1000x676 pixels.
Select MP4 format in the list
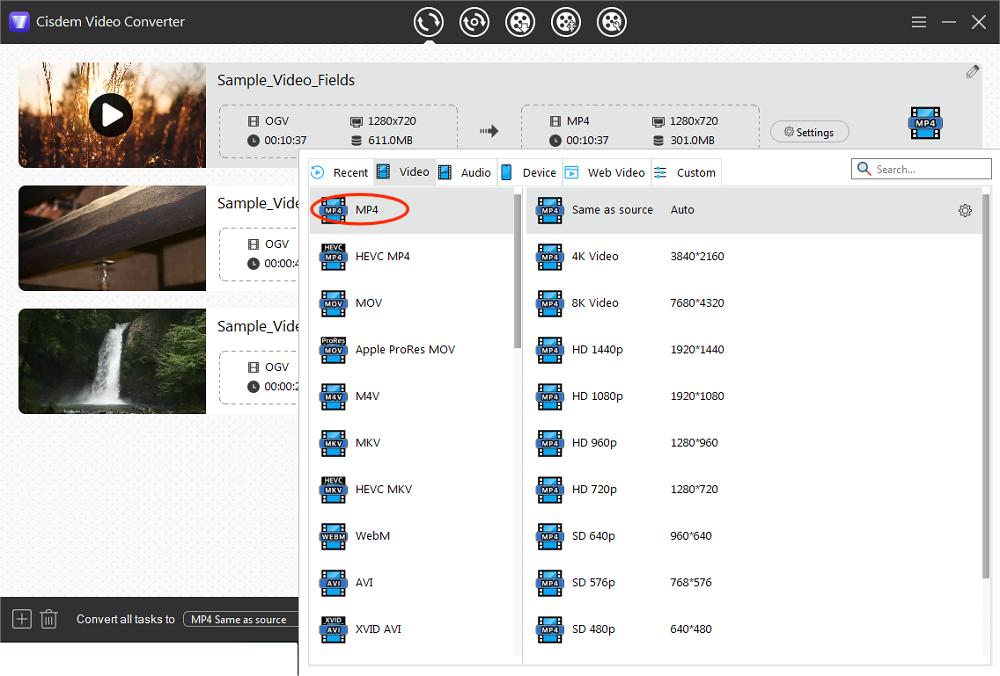411,210
